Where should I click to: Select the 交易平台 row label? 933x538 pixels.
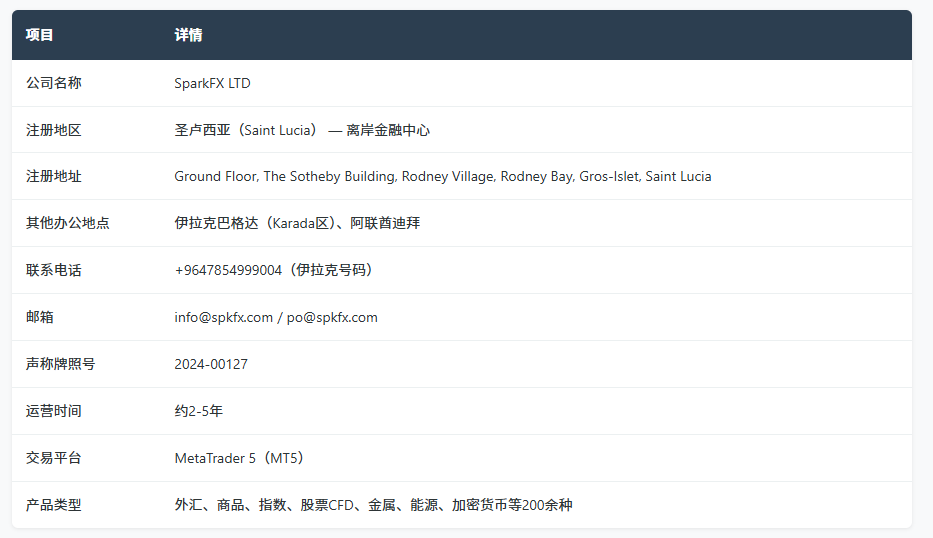point(54,458)
